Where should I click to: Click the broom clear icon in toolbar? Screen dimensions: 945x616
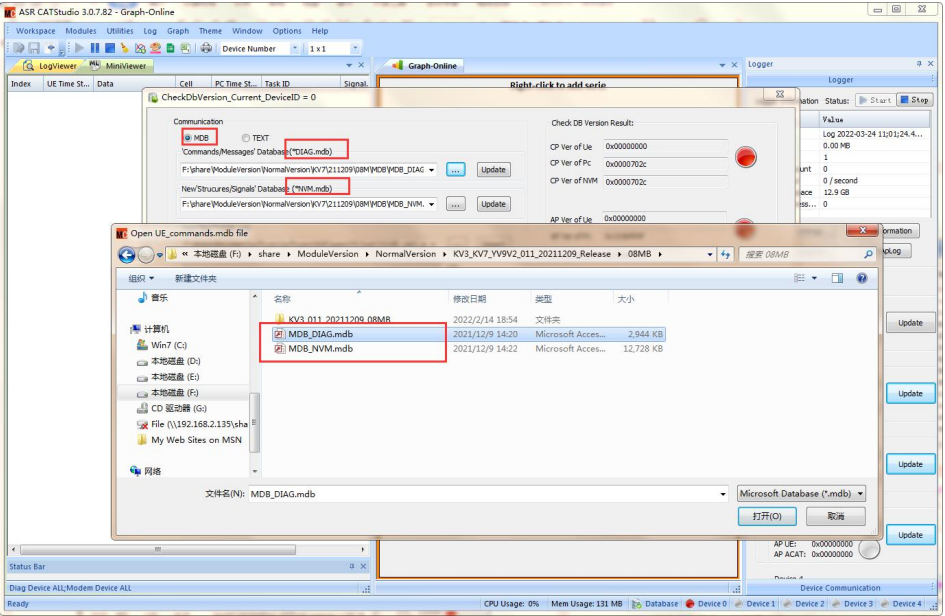[124, 48]
